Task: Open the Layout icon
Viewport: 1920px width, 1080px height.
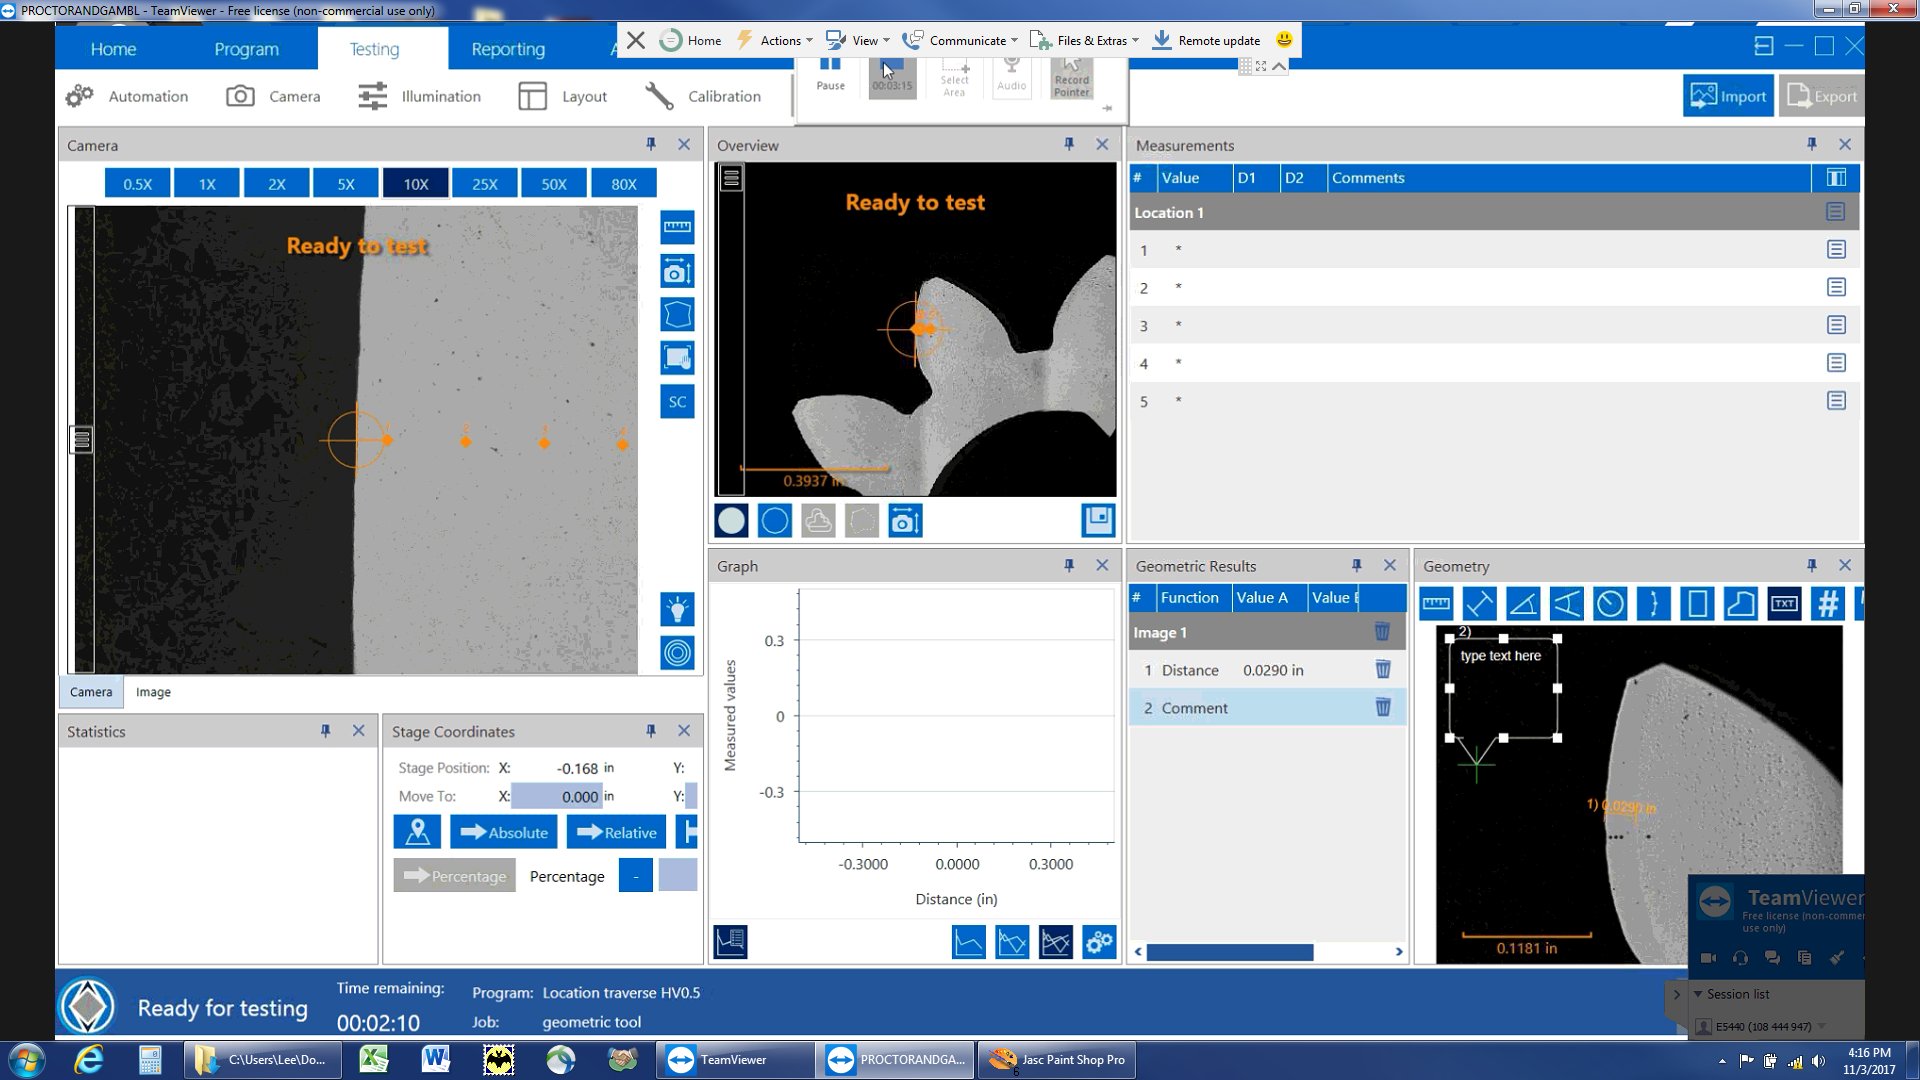Action: [x=532, y=96]
